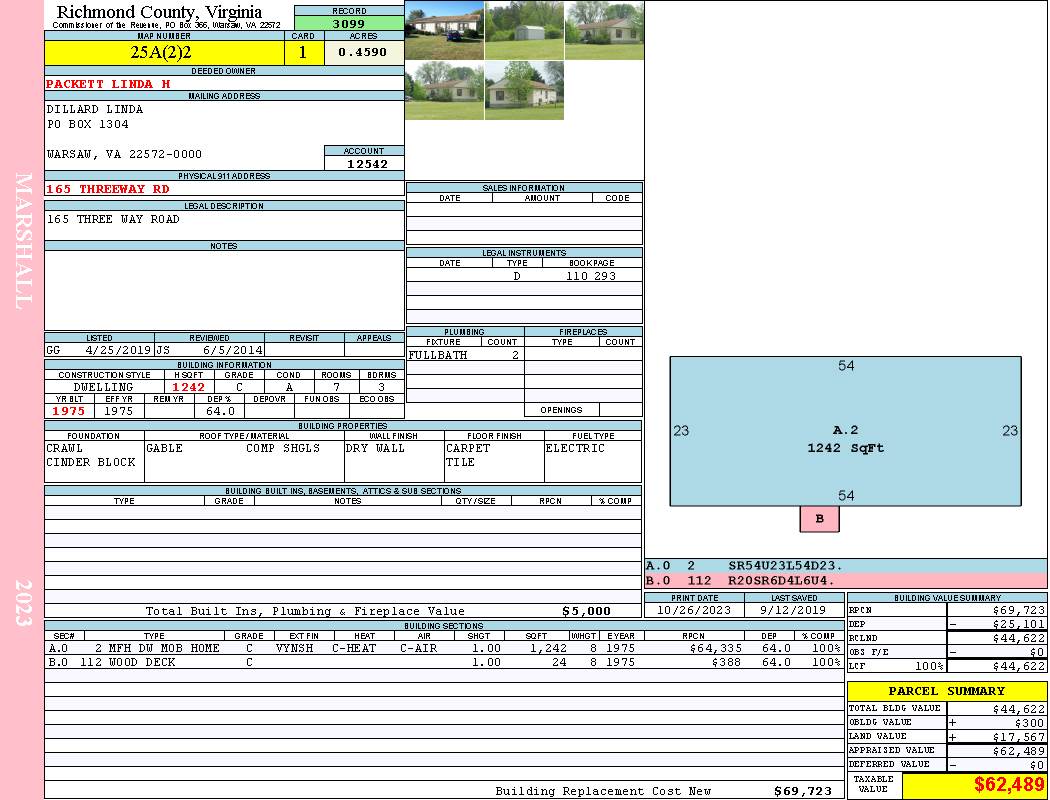Select the account number 12542 field

364,163
